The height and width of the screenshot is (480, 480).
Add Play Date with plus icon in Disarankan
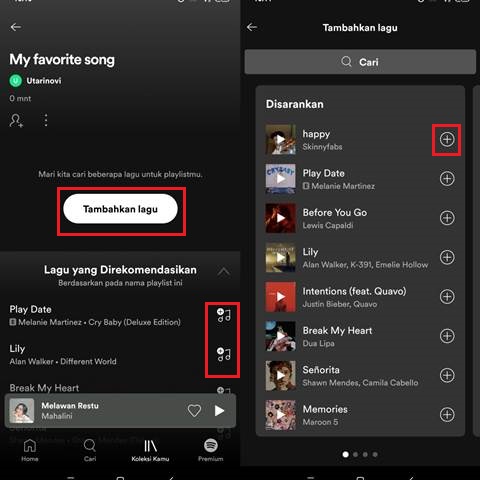(447, 179)
